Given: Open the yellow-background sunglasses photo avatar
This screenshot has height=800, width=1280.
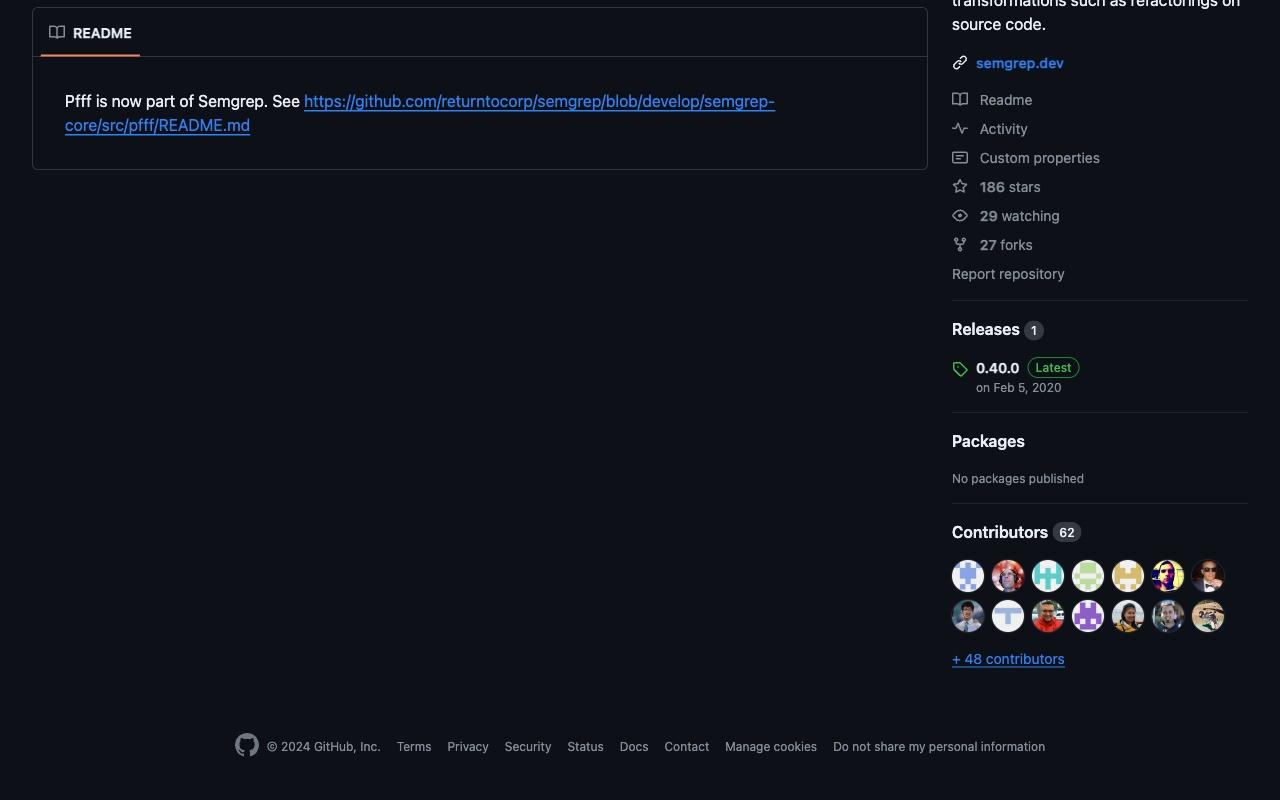Looking at the screenshot, I should tap(1168, 576).
